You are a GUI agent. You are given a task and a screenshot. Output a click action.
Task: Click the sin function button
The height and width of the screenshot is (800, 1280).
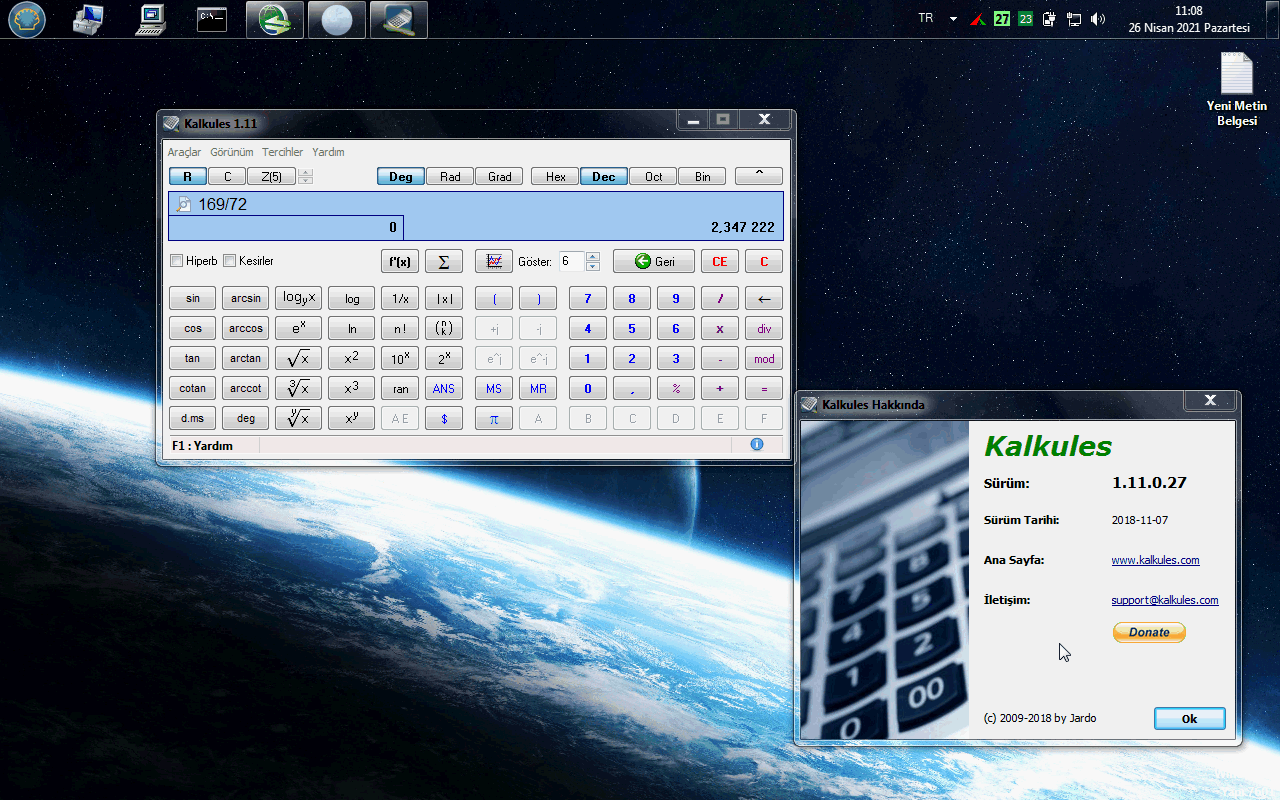tap(192, 298)
